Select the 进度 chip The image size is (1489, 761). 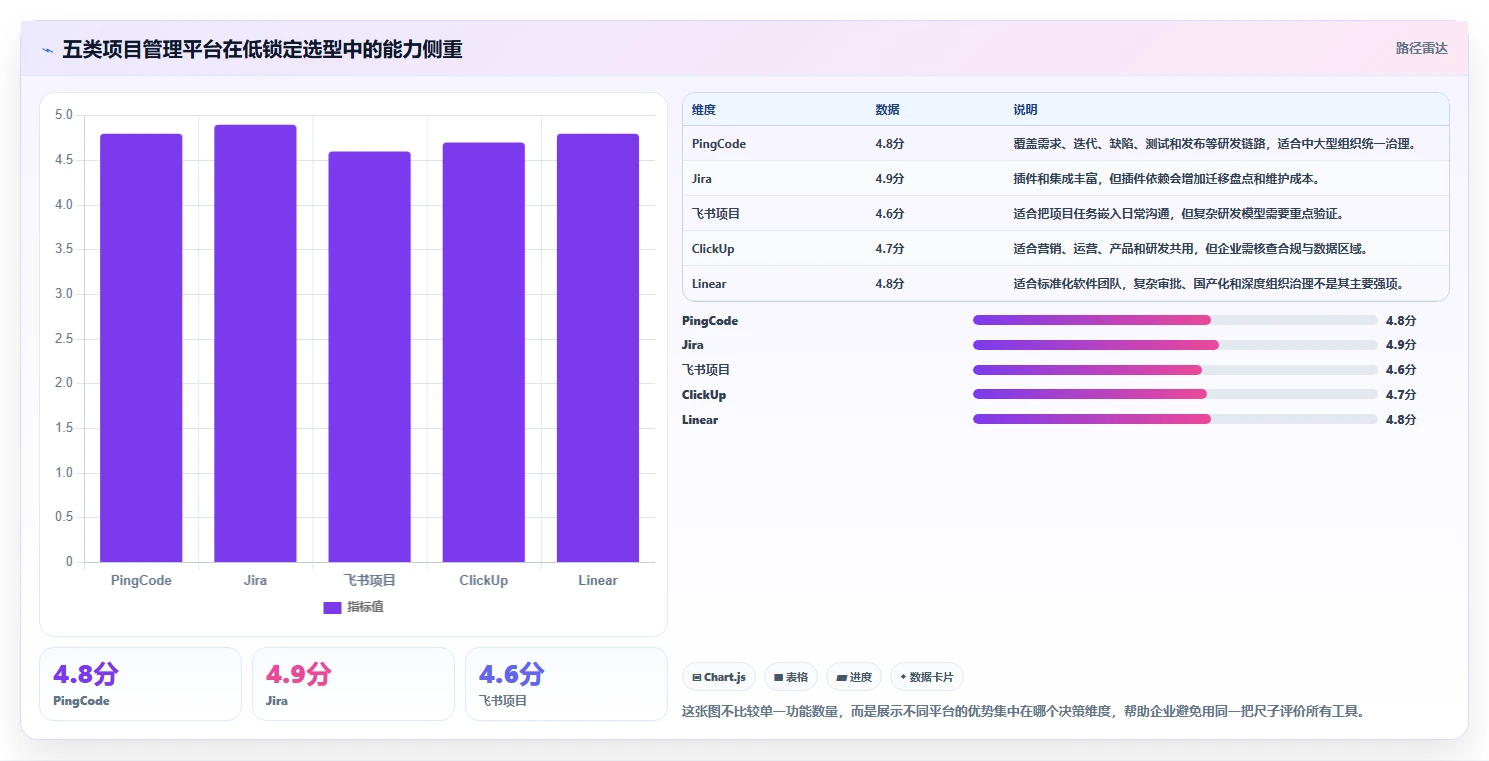tap(854, 677)
